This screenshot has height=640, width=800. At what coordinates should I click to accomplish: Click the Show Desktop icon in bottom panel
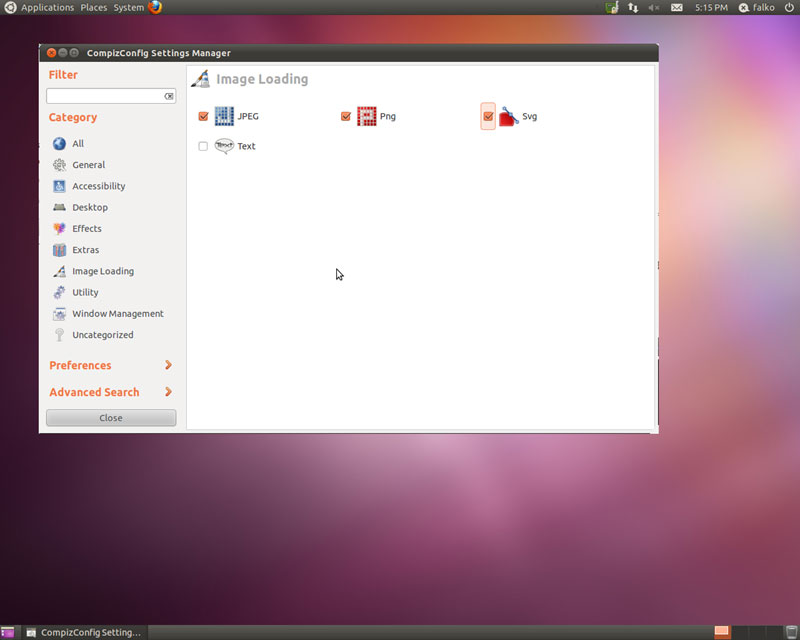click(x=7, y=632)
